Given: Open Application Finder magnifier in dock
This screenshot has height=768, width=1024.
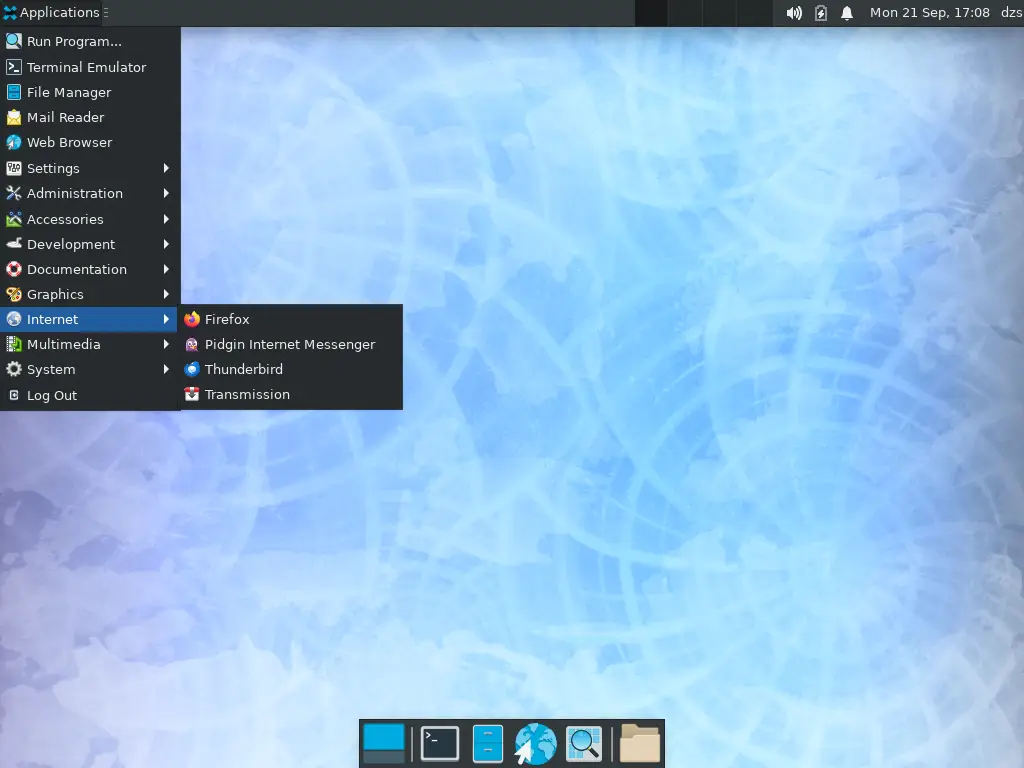Looking at the screenshot, I should (583, 743).
